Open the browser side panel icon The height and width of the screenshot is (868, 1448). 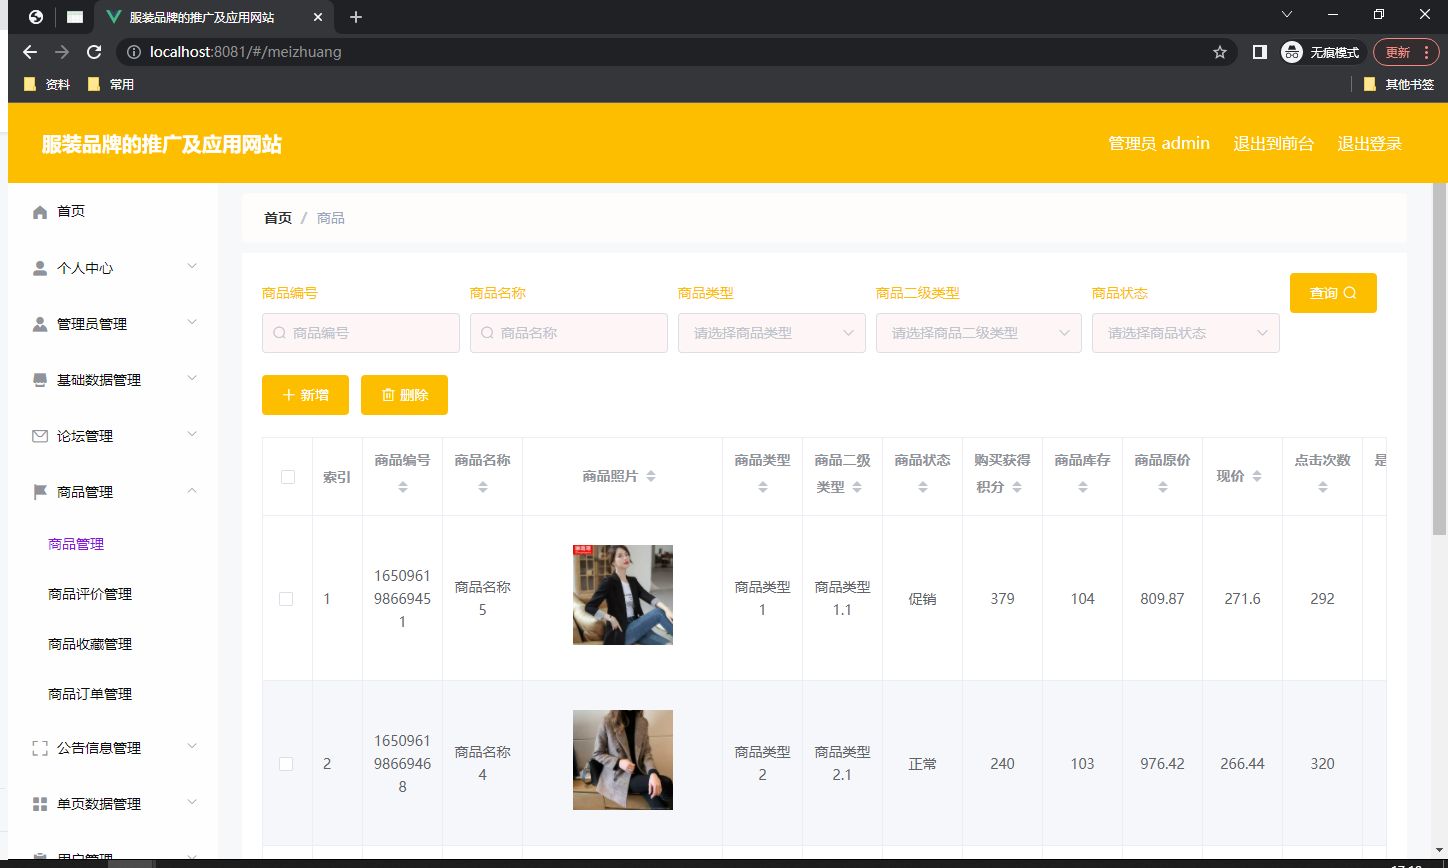[1260, 52]
